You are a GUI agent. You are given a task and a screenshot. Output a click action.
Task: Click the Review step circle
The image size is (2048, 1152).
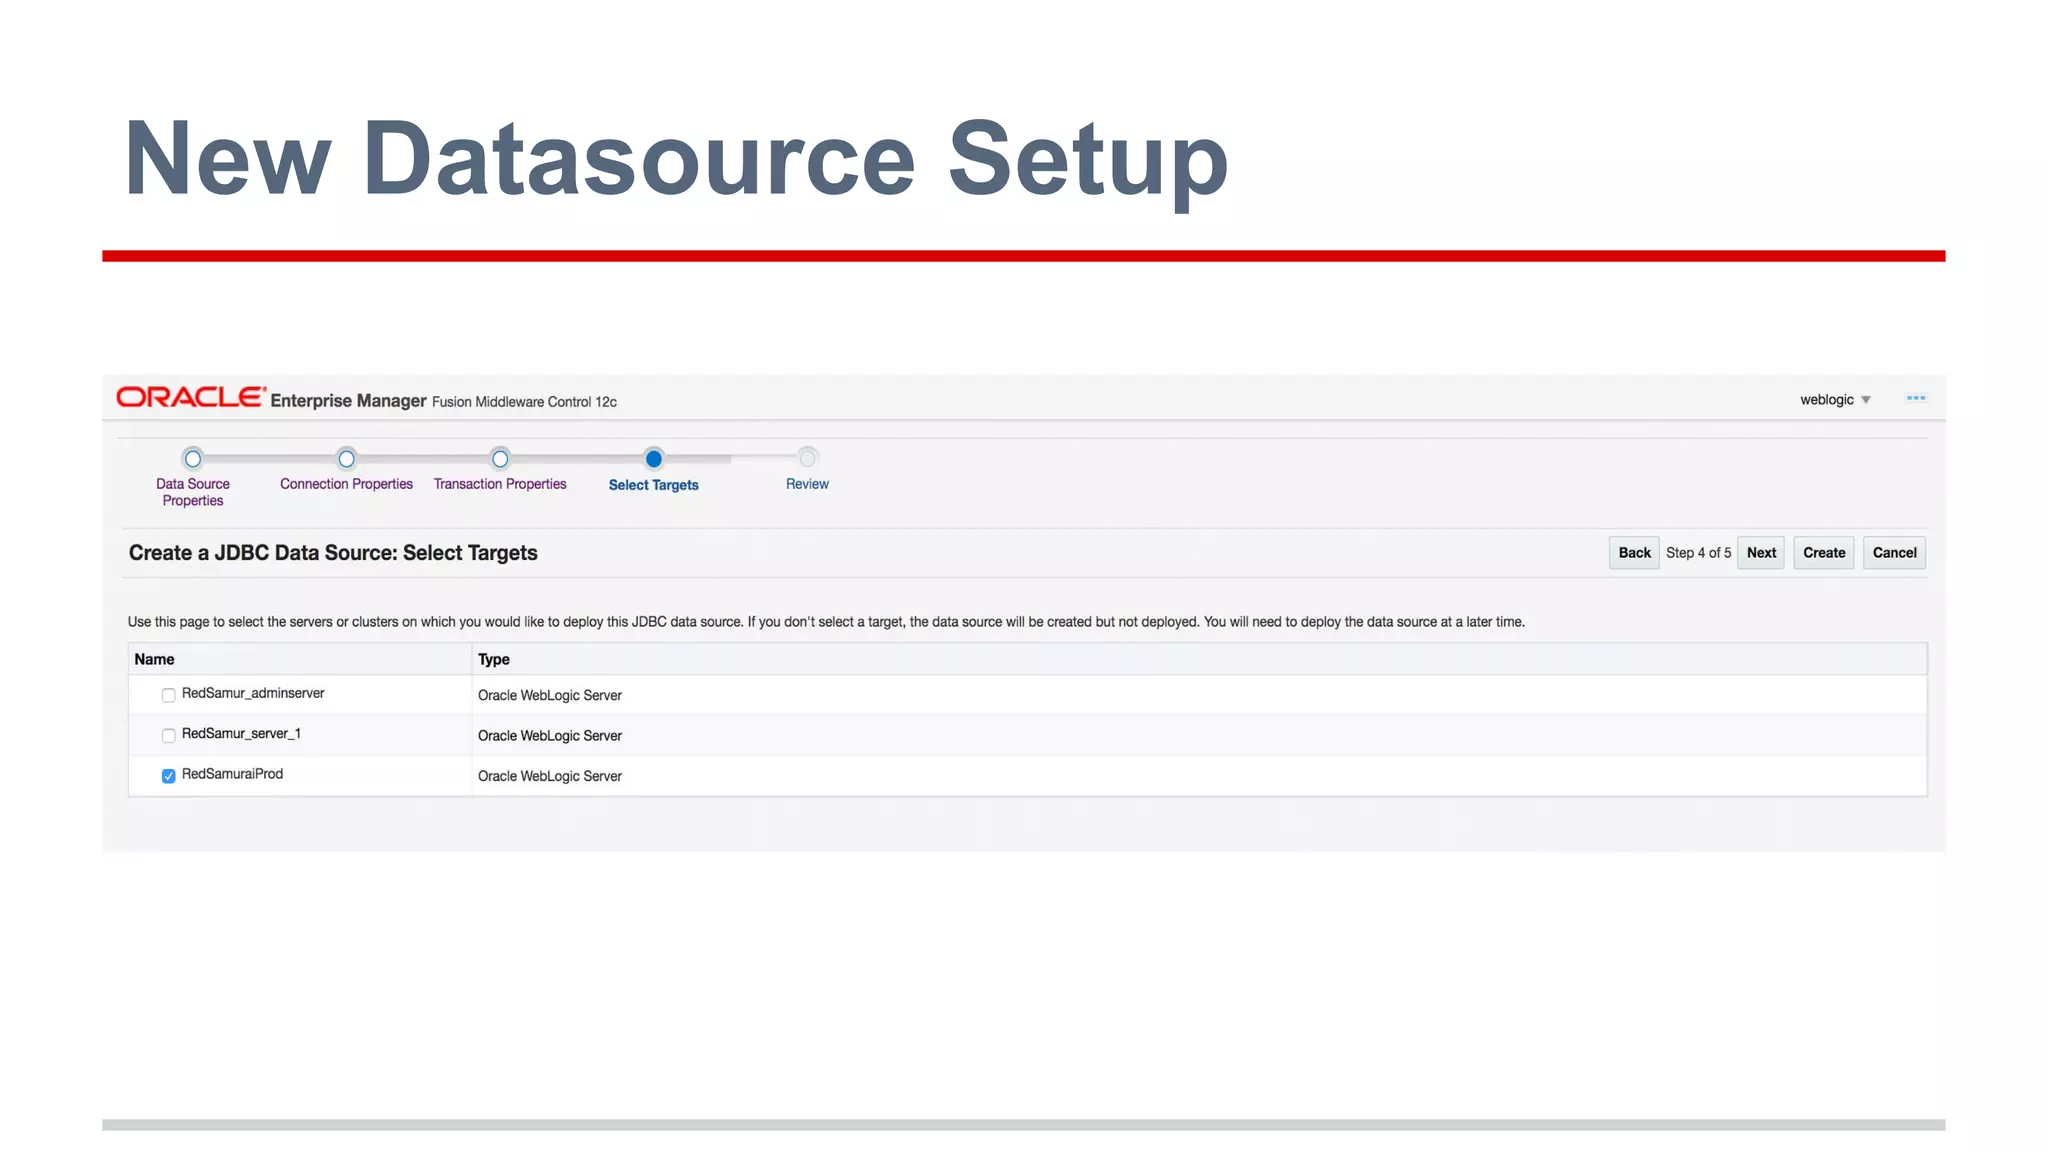[807, 458]
